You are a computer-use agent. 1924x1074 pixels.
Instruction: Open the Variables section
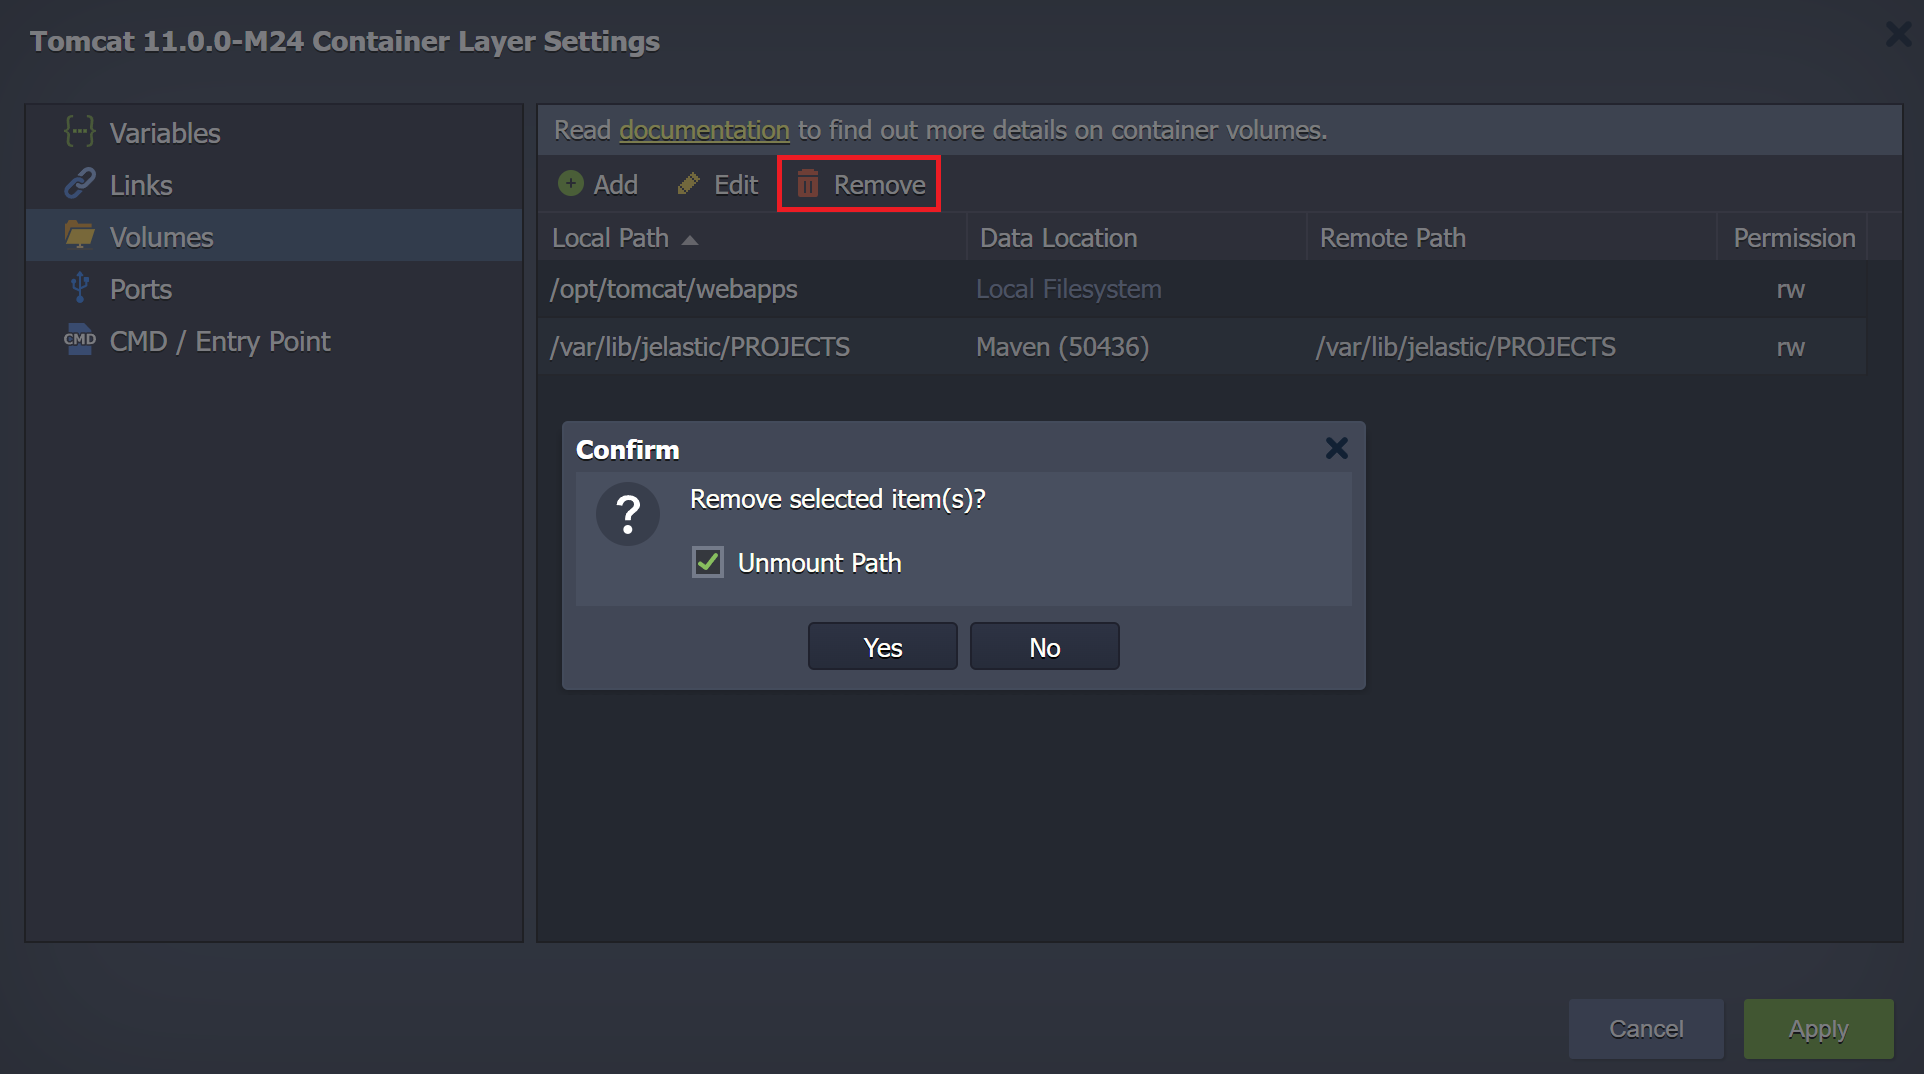274,132
